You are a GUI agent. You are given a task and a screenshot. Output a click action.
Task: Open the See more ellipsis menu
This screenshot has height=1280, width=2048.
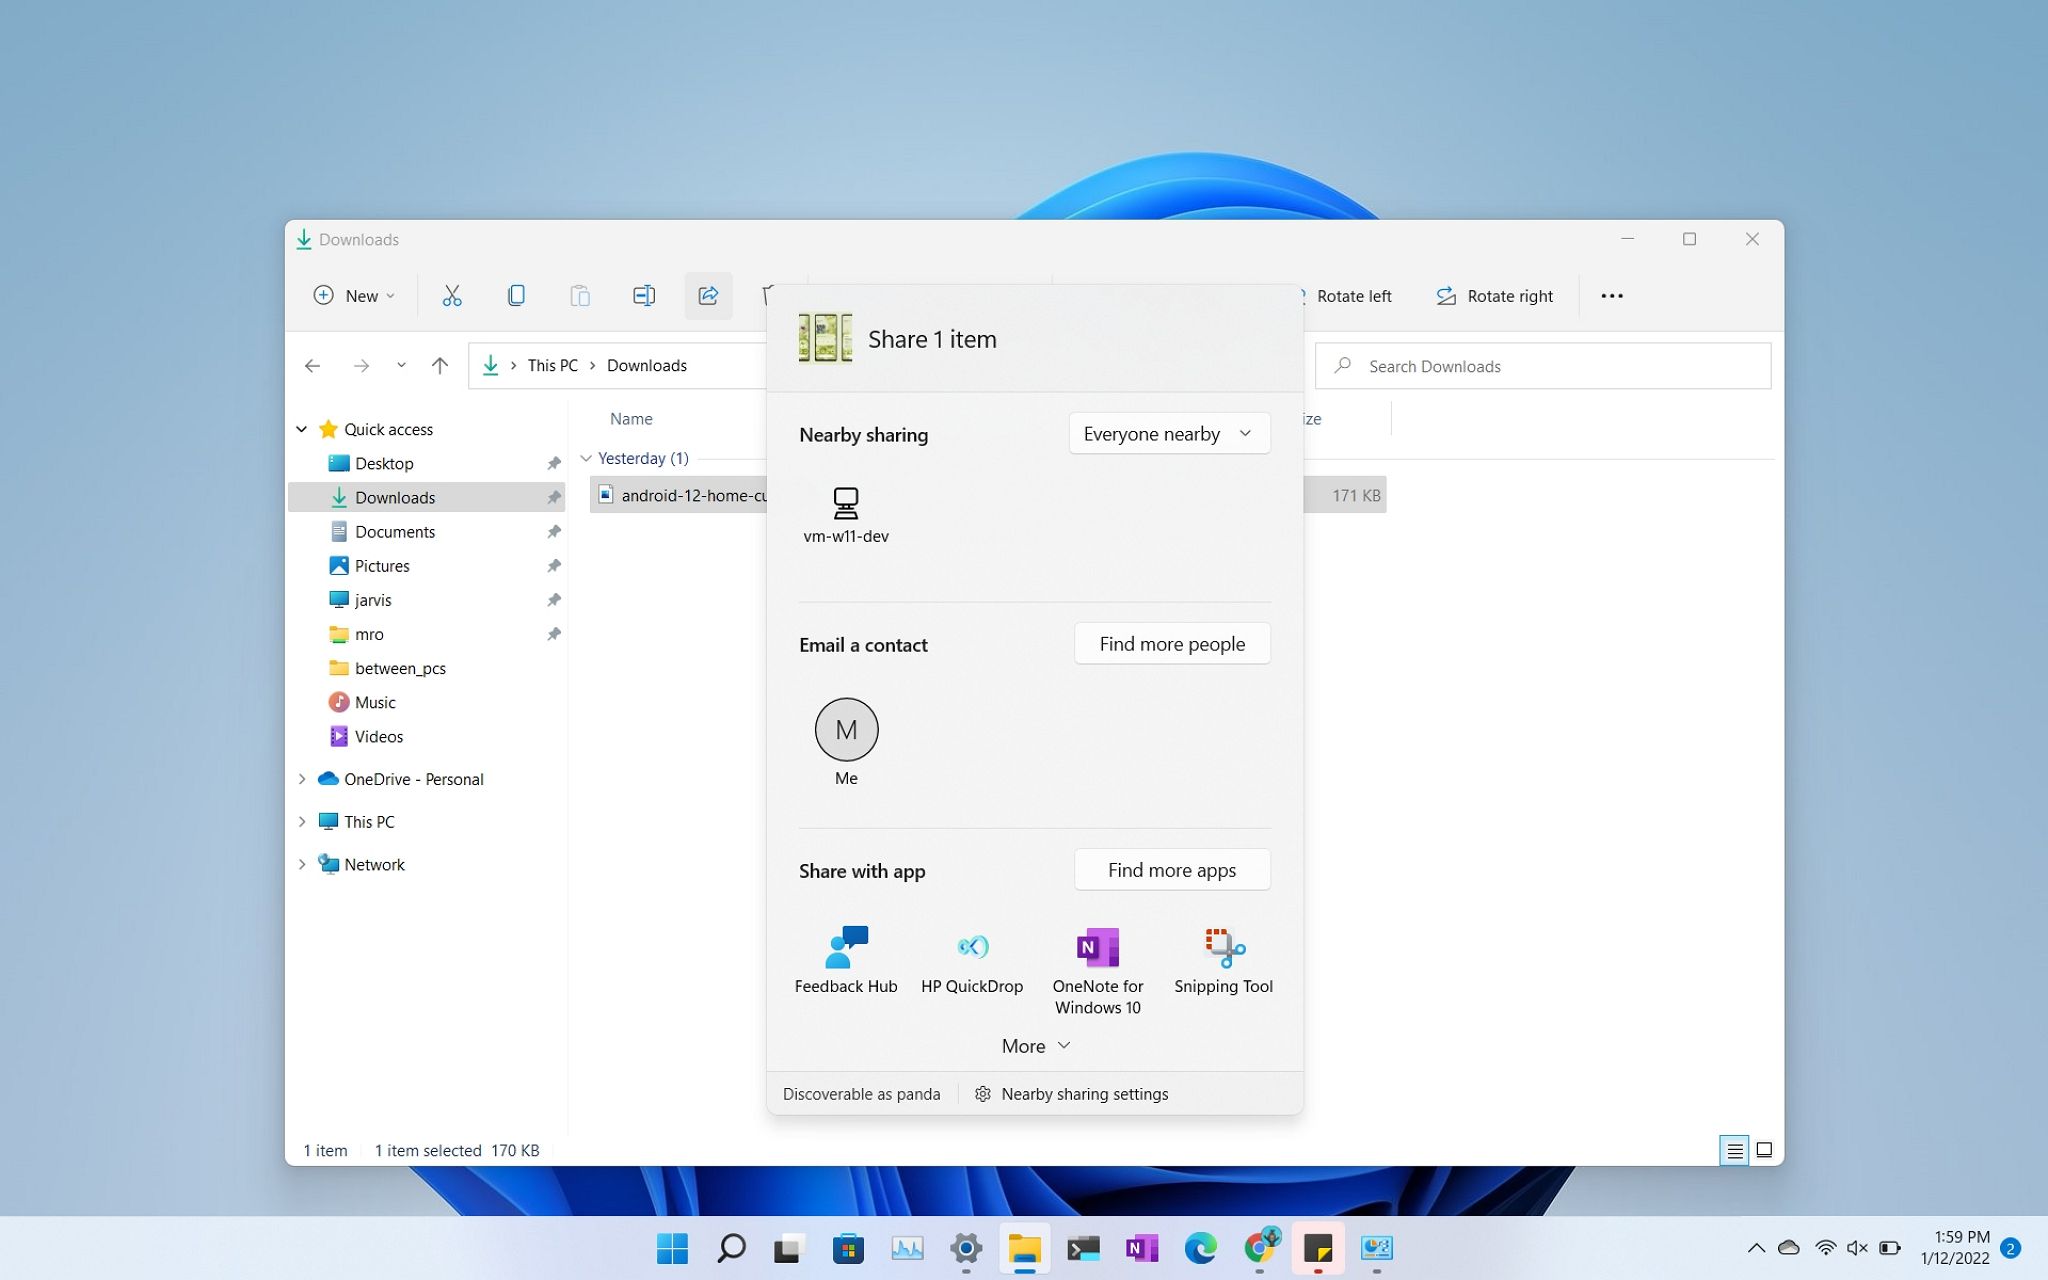pos(1612,296)
